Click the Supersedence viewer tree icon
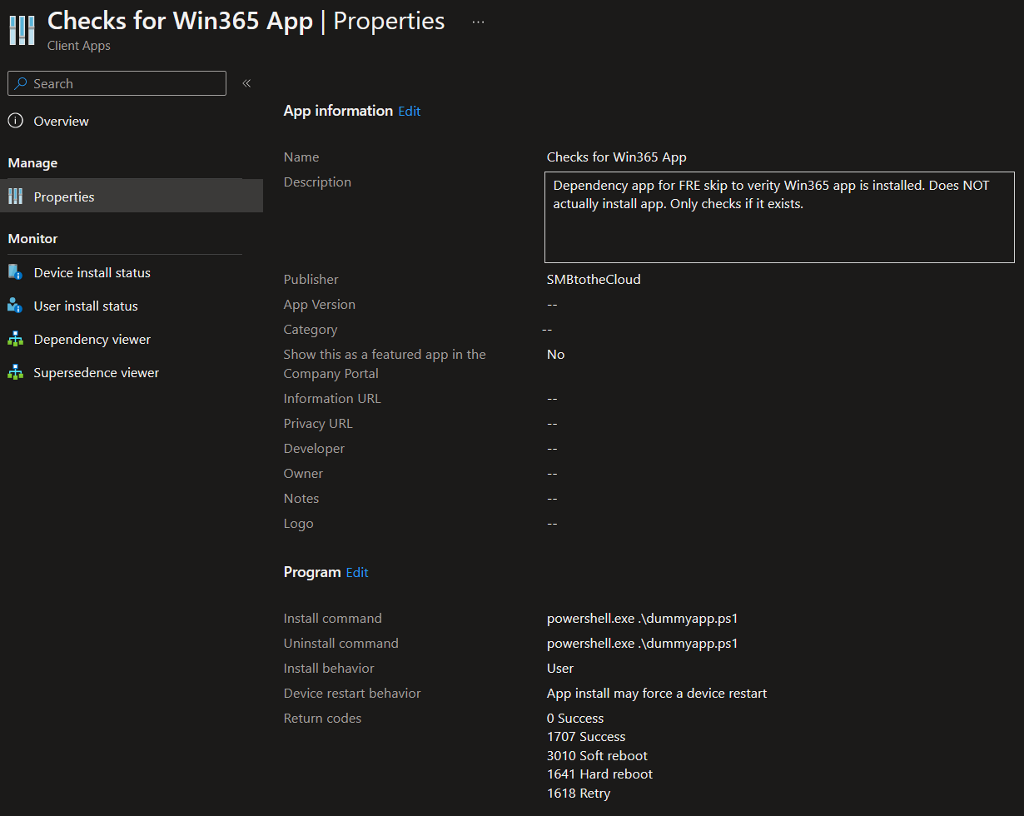 [x=15, y=373]
